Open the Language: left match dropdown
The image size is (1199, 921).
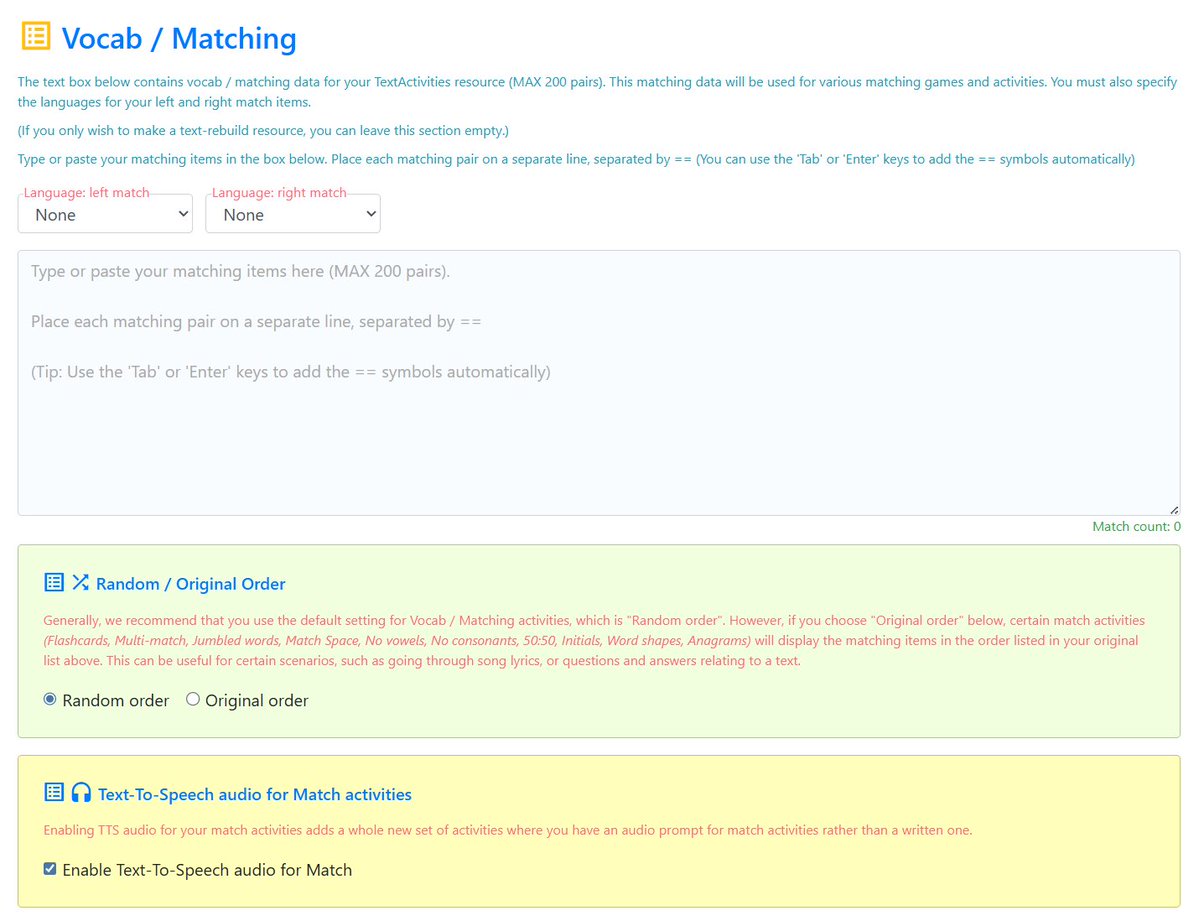tap(106, 214)
